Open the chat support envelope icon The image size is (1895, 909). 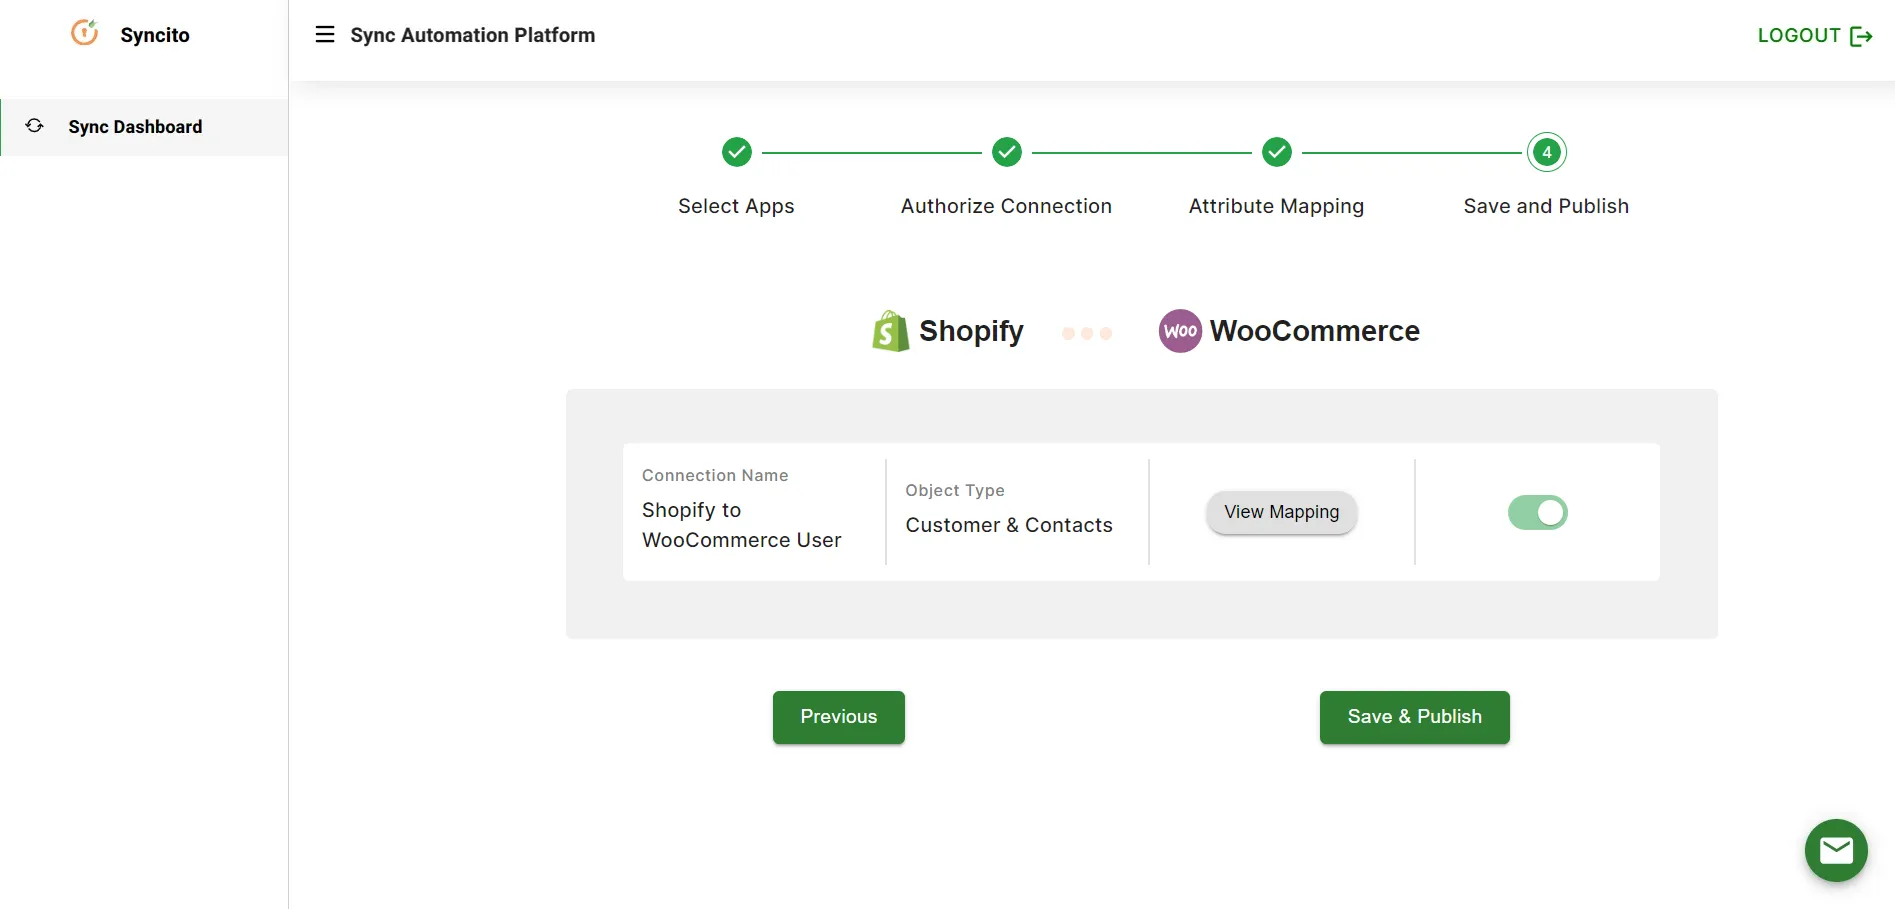point(1836,850)
